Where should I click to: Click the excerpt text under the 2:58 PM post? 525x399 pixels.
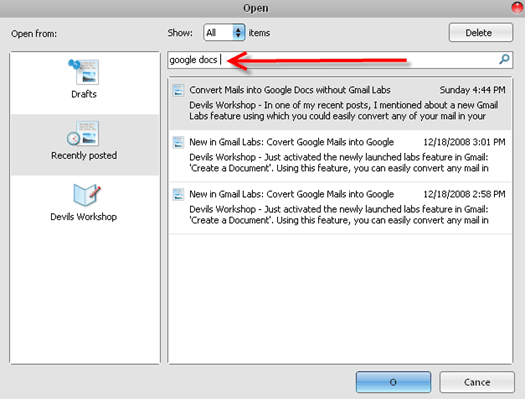pos(339,215)
